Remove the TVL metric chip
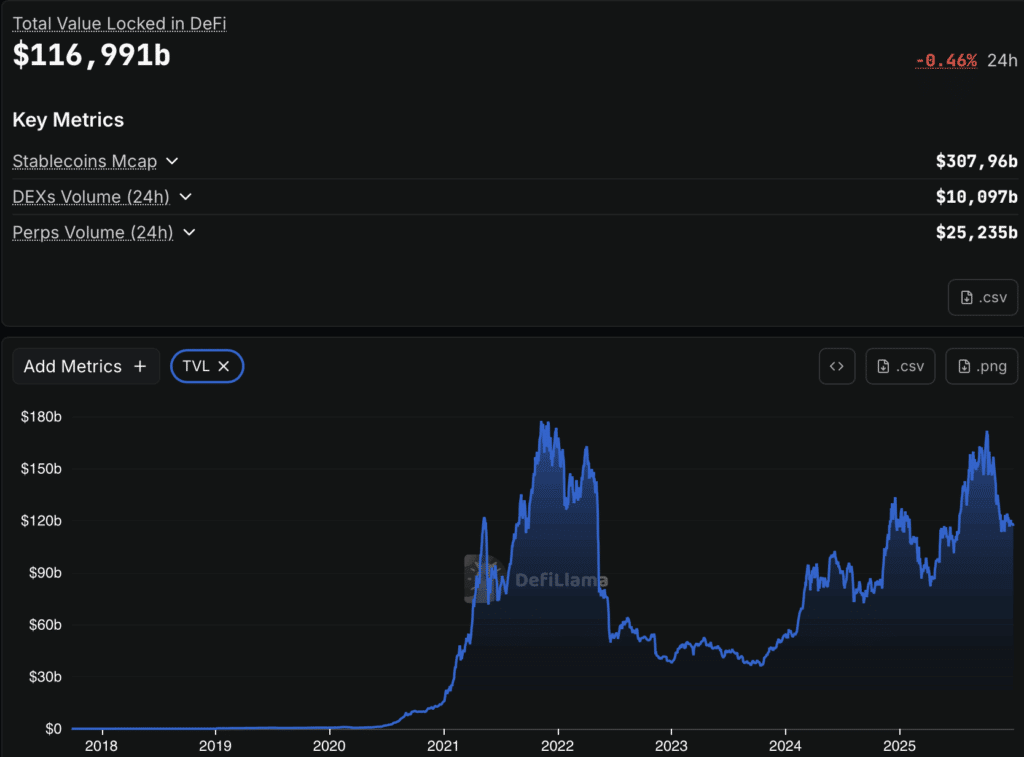Screen dimensions: 1024x757 click(x=223, y=366)
